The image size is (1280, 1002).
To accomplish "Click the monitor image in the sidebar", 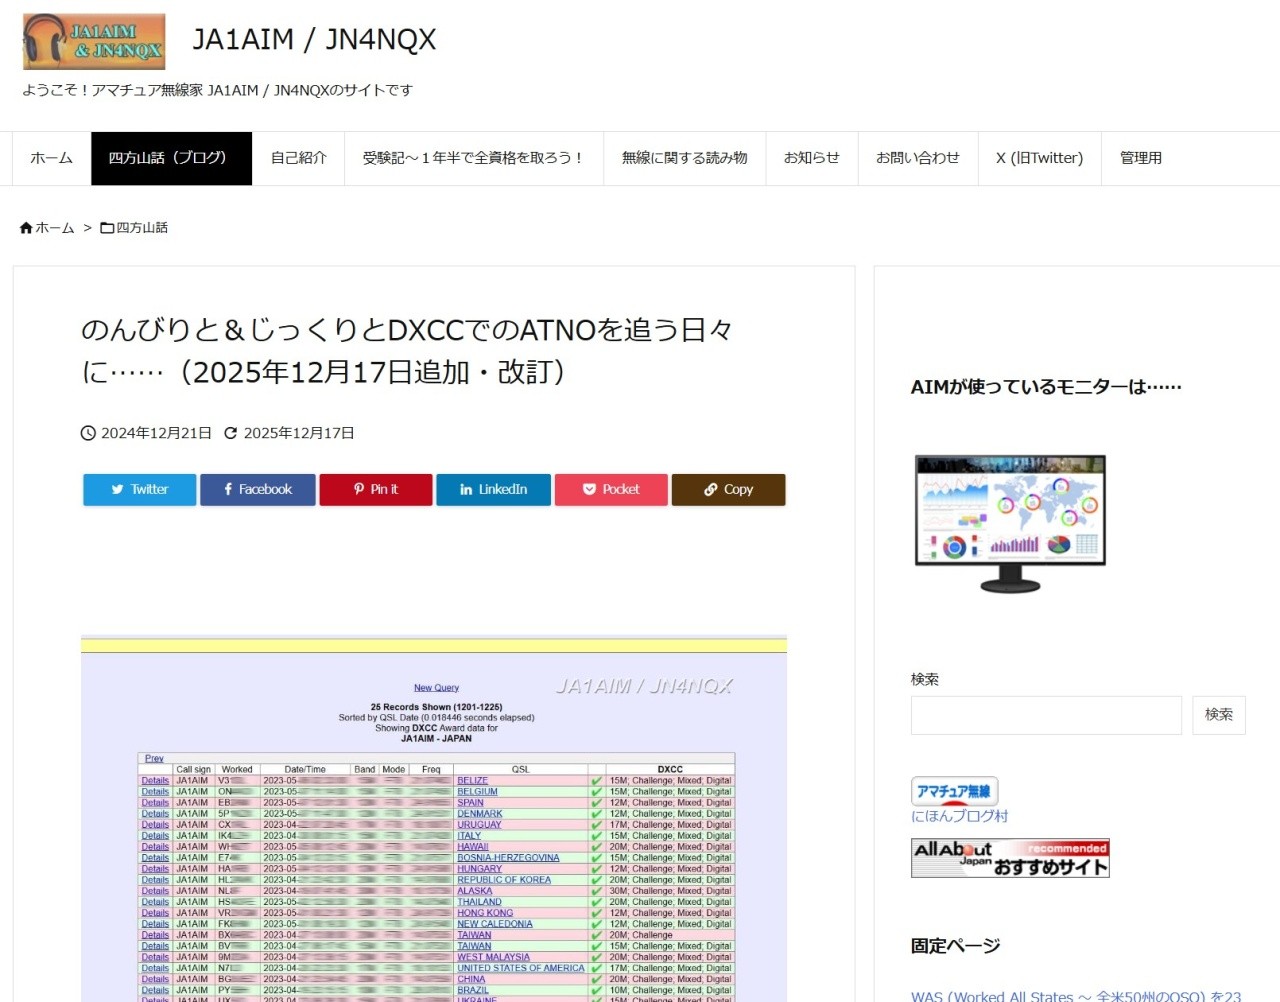I will click(x=1010, y=523).
